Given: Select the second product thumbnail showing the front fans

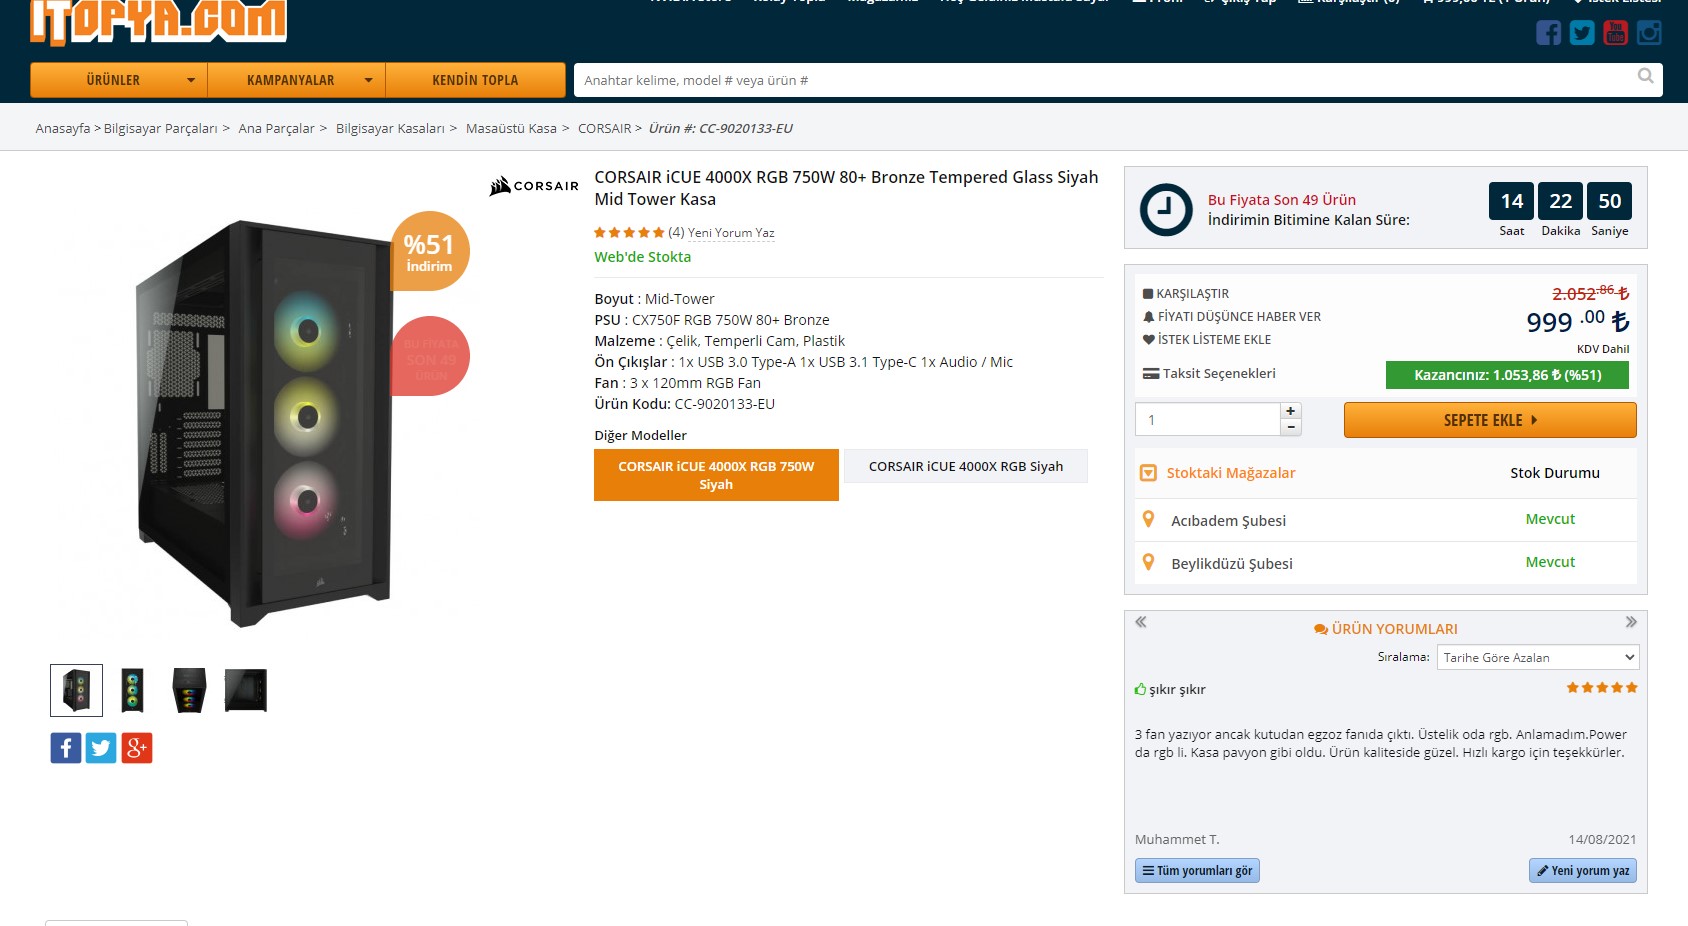Looking at the screenshot, I should [x=132, y=690].
